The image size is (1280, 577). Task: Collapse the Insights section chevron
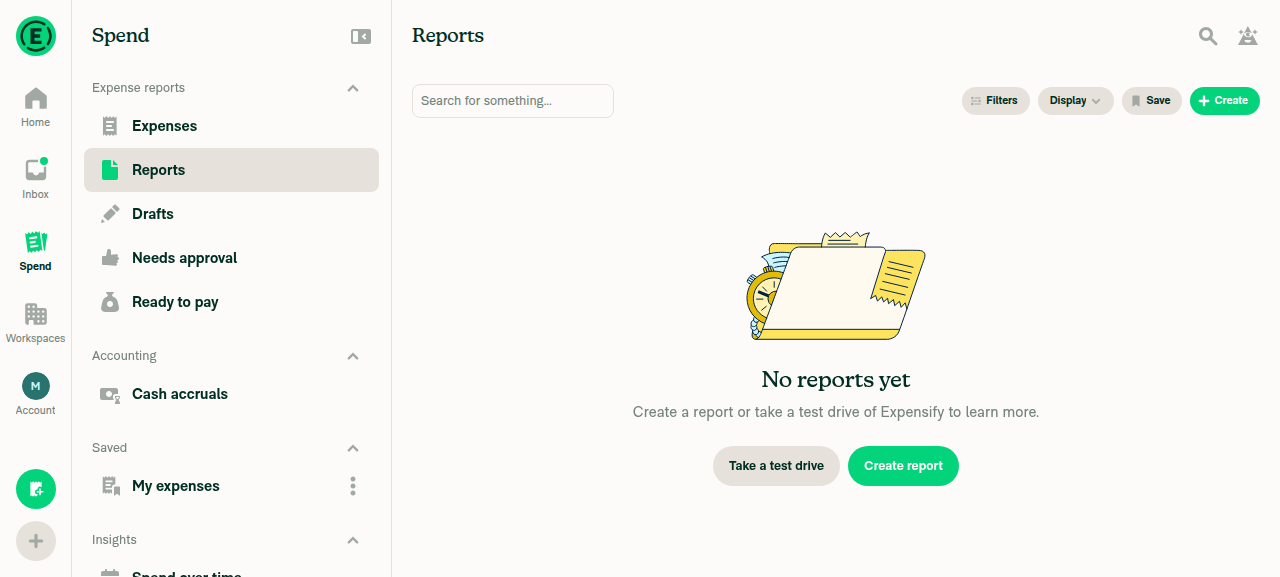[x=353, y=540]
